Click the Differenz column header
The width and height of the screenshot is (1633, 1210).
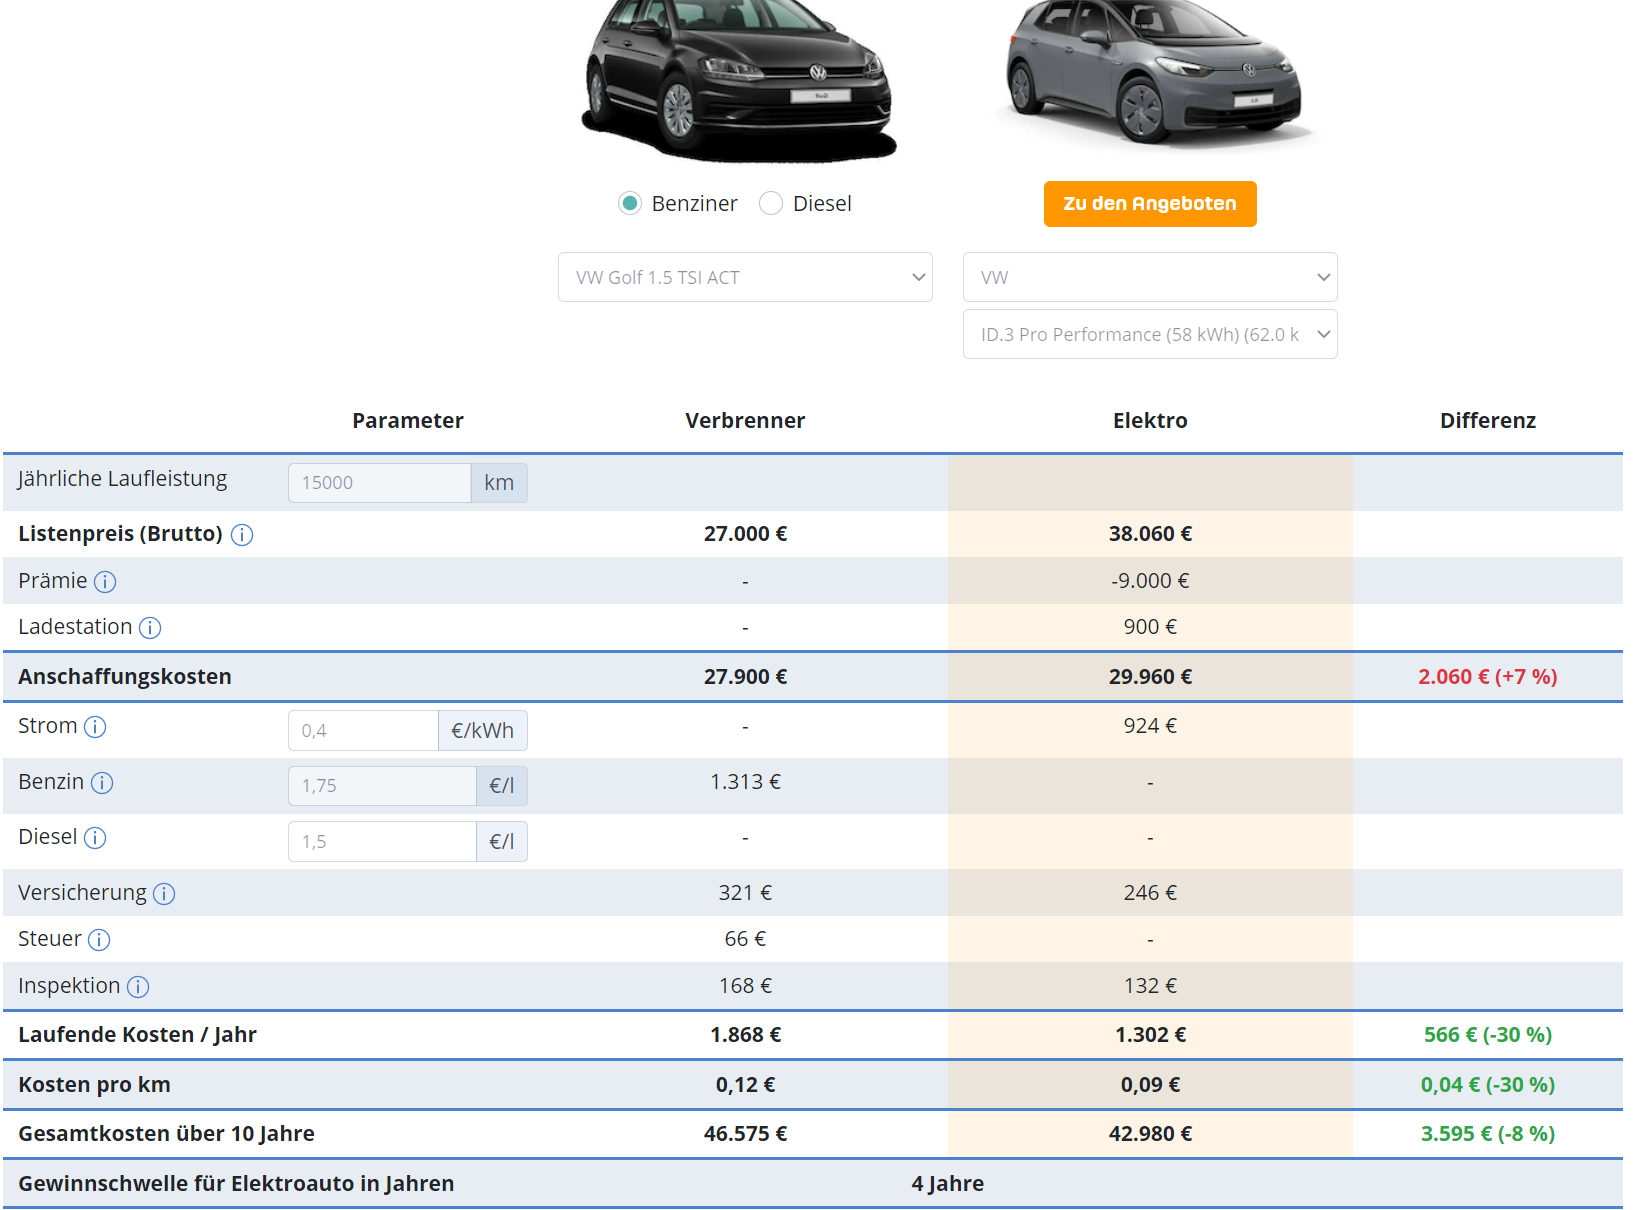click(x=1488, y=421)
